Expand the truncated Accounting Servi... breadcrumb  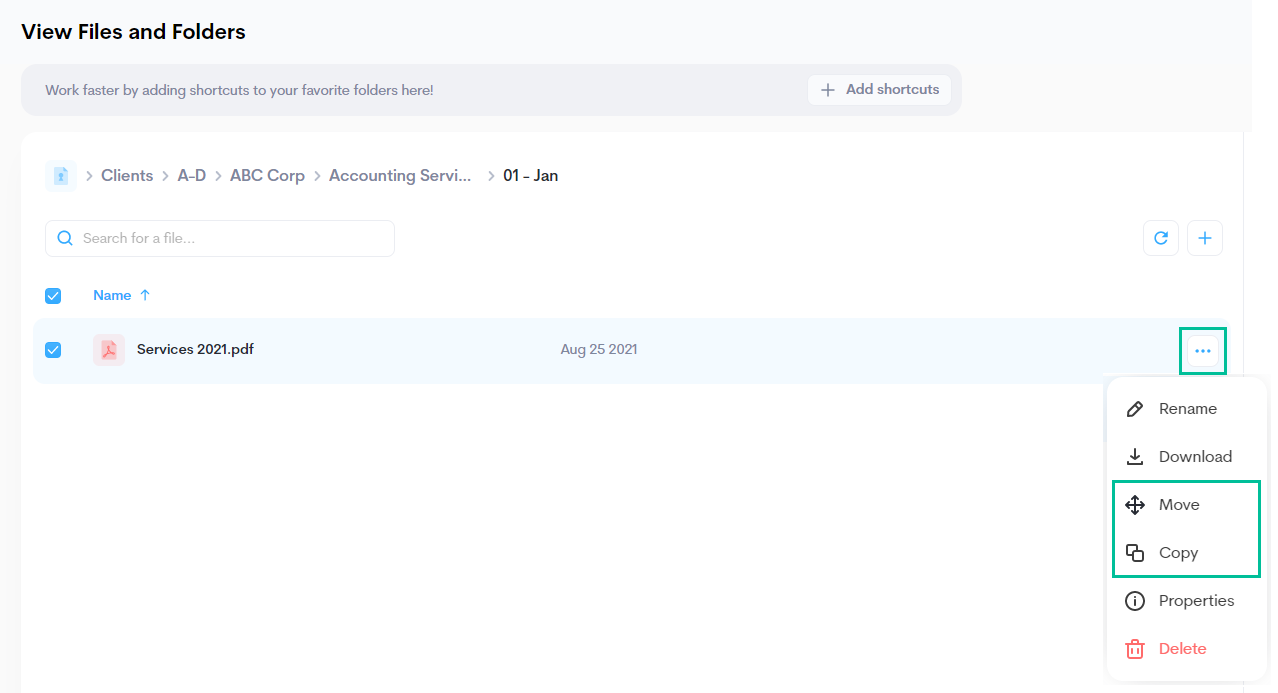(400, 176)
